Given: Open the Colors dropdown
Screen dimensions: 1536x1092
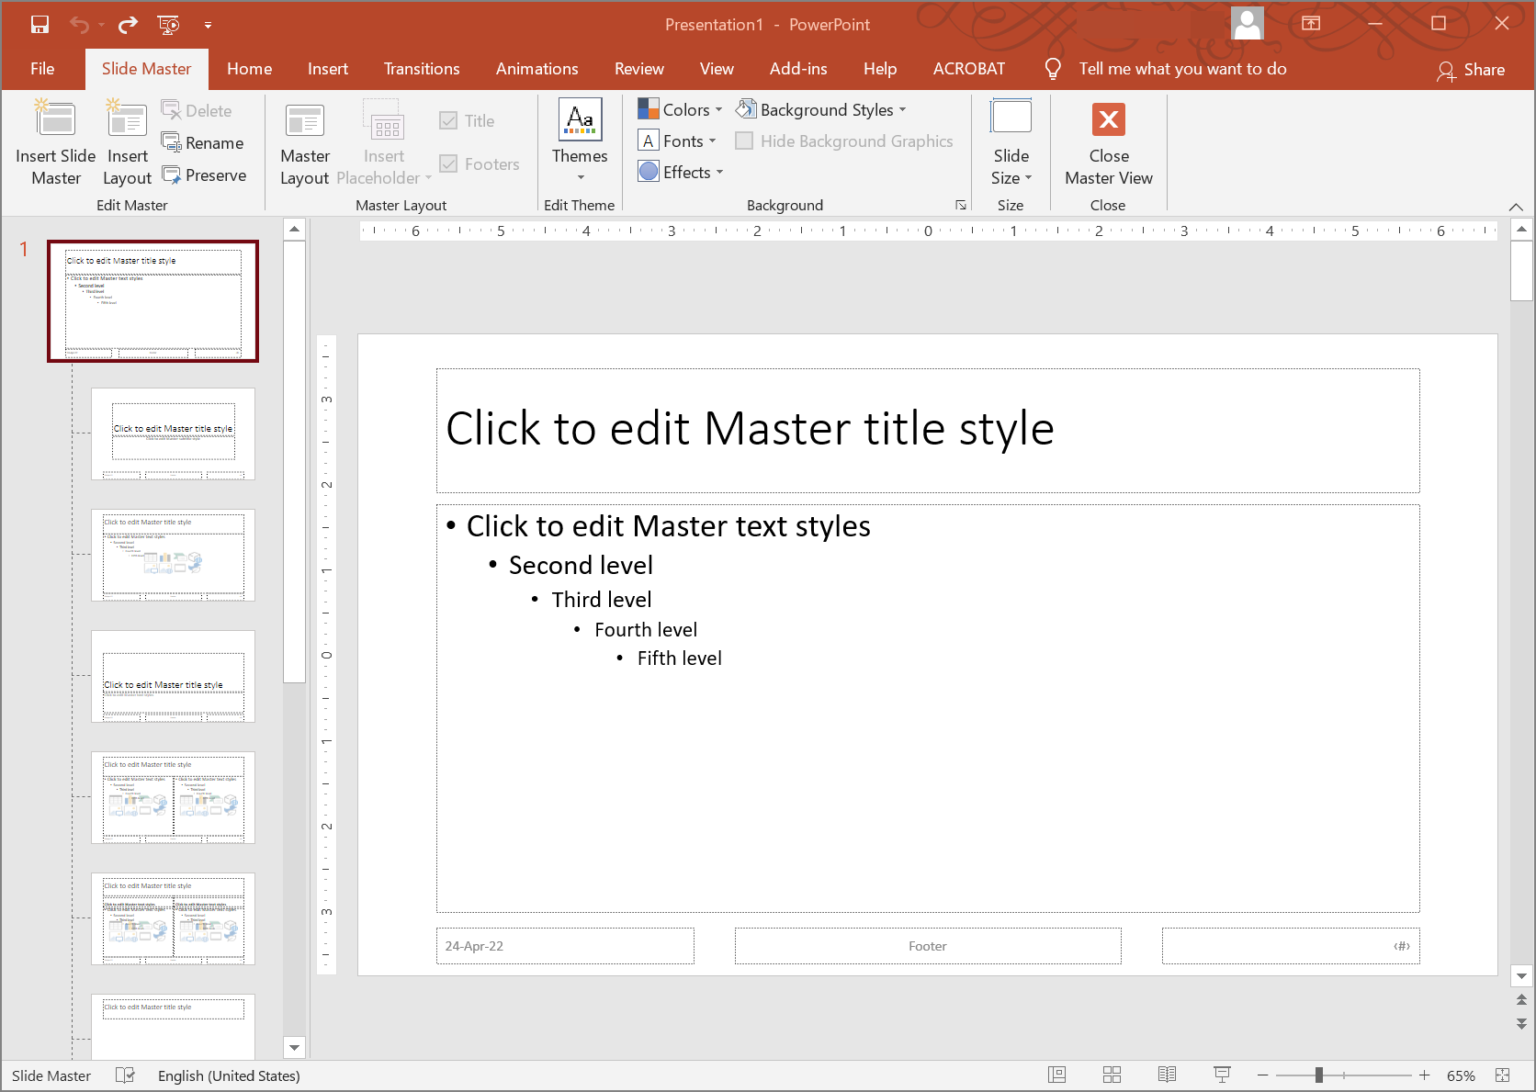Looking at the screenshot, I should pos(678,109).
